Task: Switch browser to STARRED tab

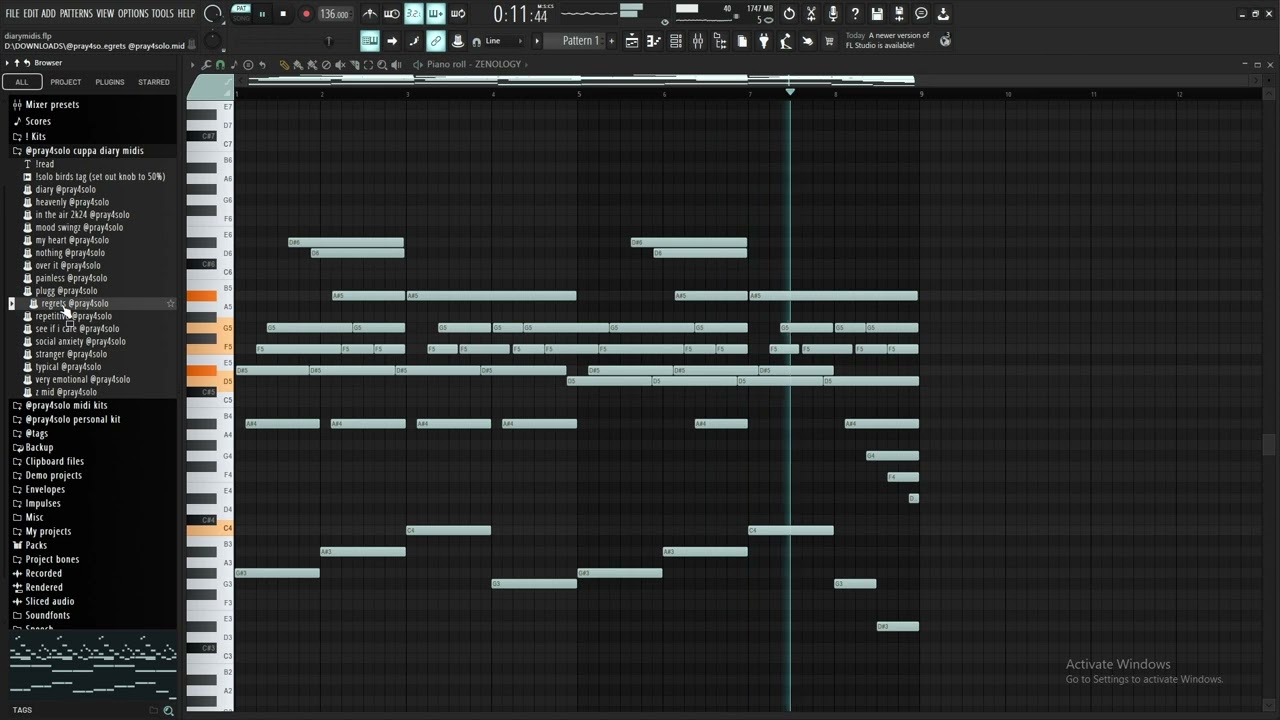Action: (x=154, y=82)
